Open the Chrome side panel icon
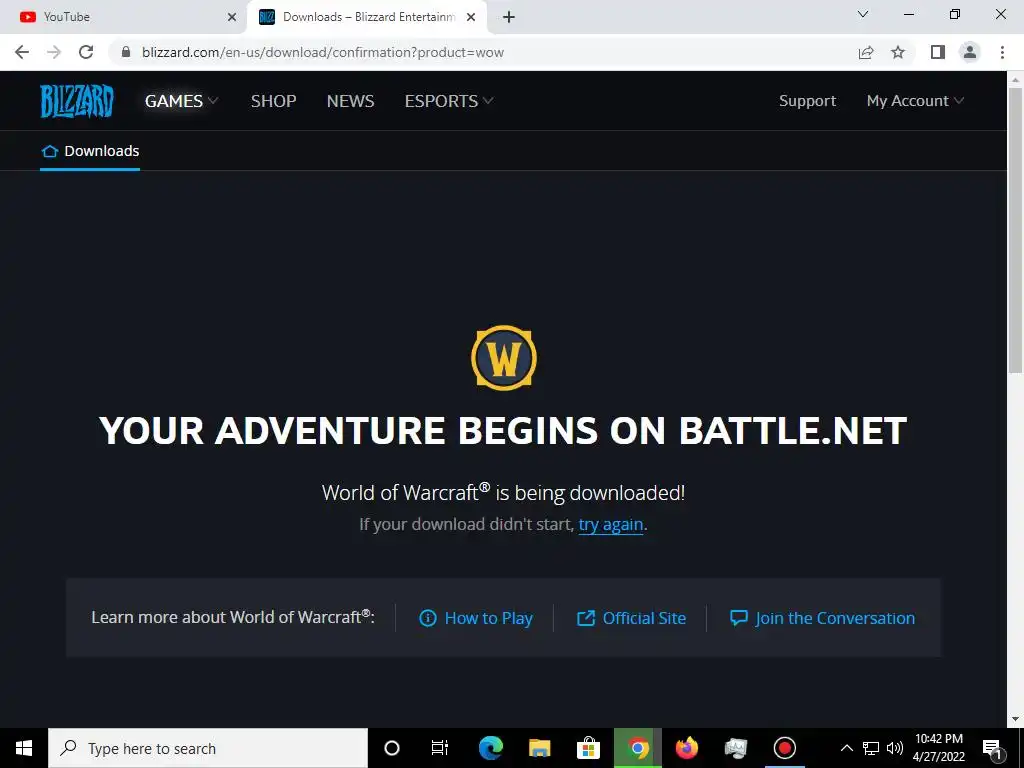The image size is (1024, 768). click(938, 52)
